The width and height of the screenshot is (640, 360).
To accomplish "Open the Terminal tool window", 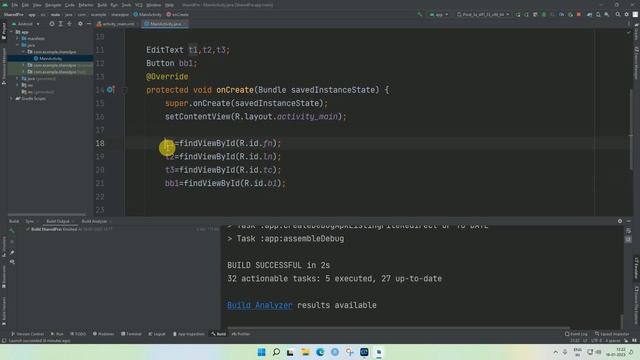I will [x=131, y=334].
